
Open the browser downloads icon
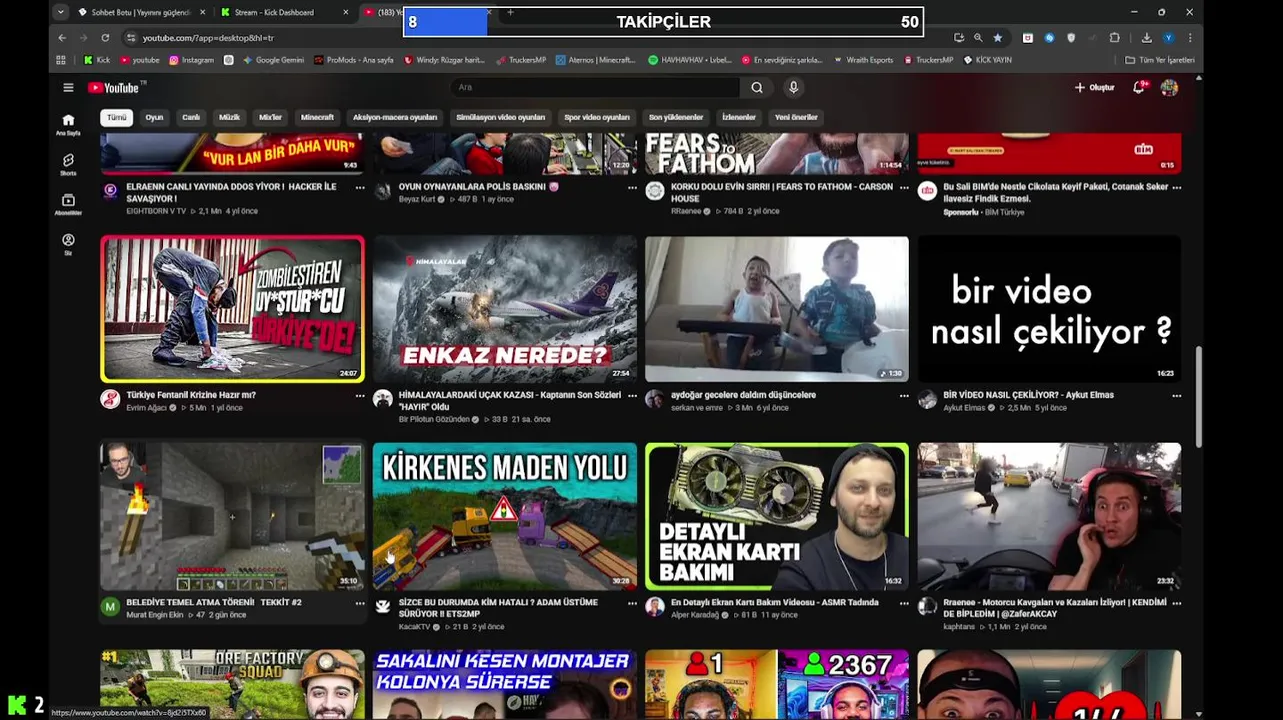click(x=1146, y=38)
